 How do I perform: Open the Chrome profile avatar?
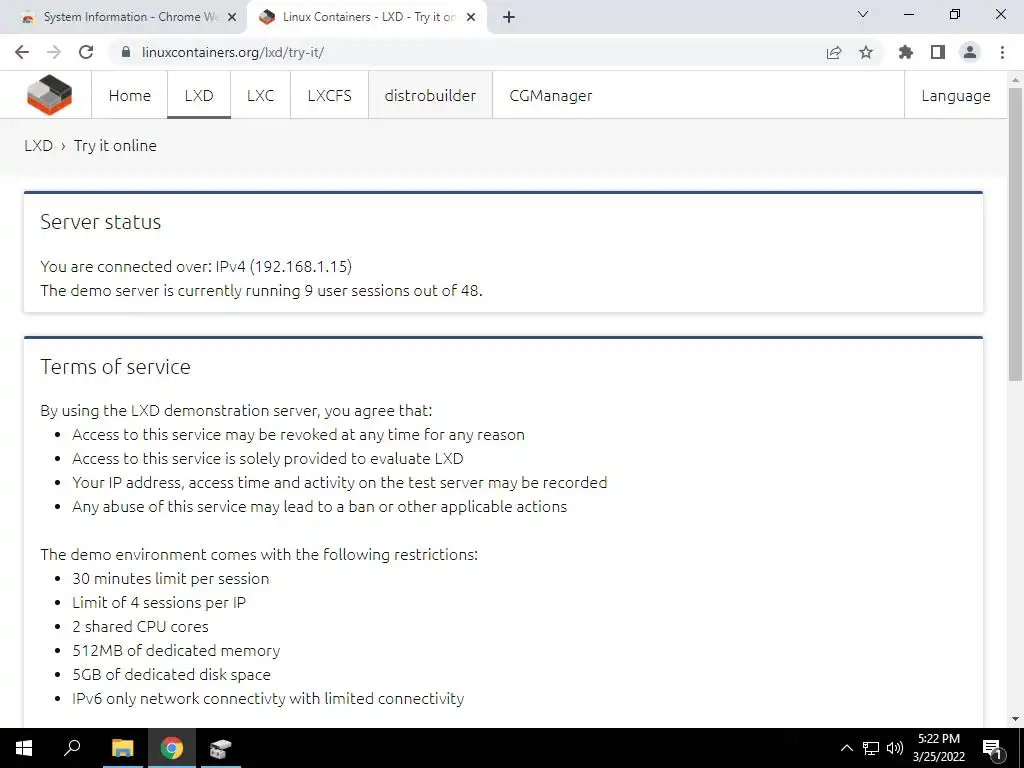click(x=970, y=52)
